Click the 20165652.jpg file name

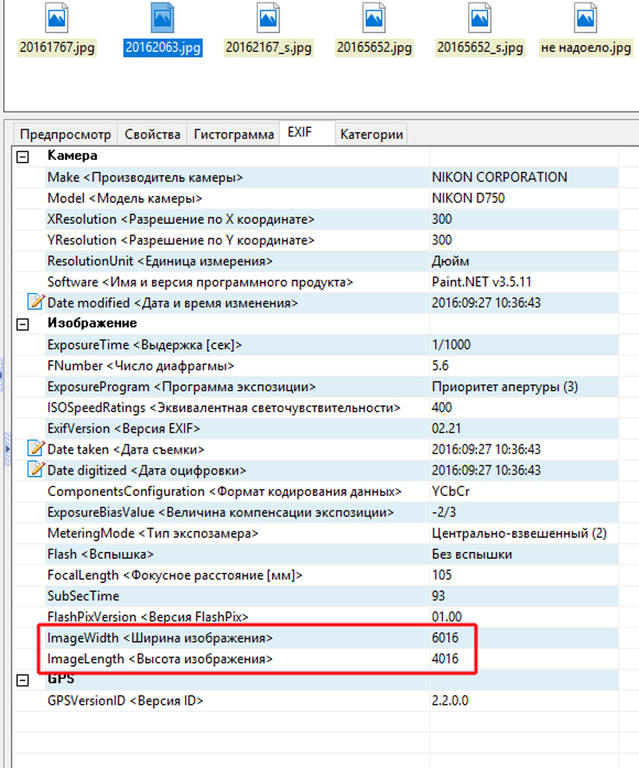pyautogui.click(x=374, y=48)
